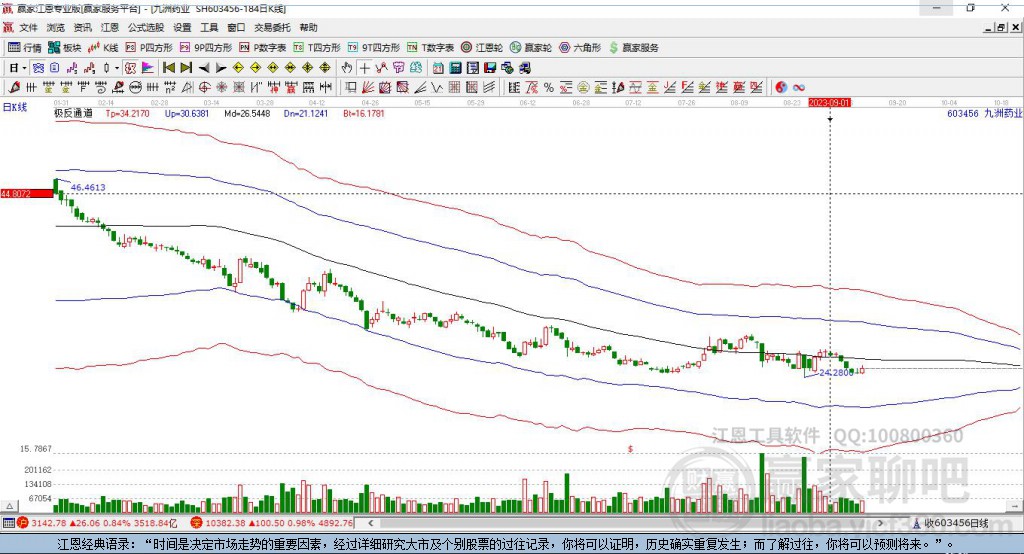Open the 工具 menu
The height and width of the screenshot is (554, 1024).
tap(209, 27)
